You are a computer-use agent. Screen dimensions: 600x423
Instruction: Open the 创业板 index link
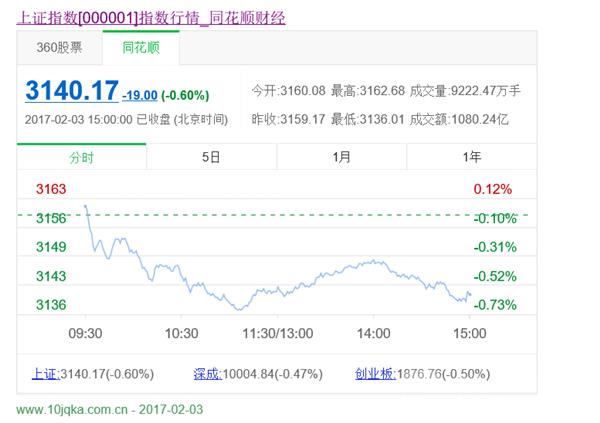[x=372, y=374]
